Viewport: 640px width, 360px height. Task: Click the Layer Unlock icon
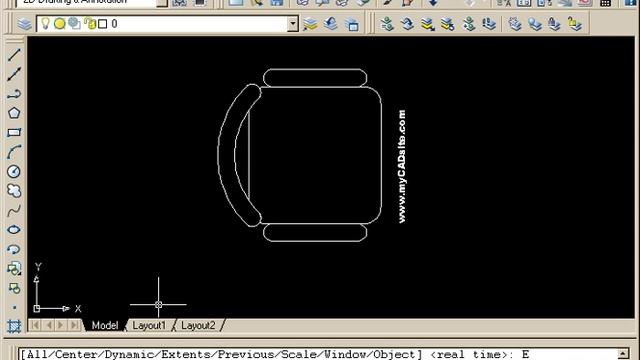coord(574,24)
